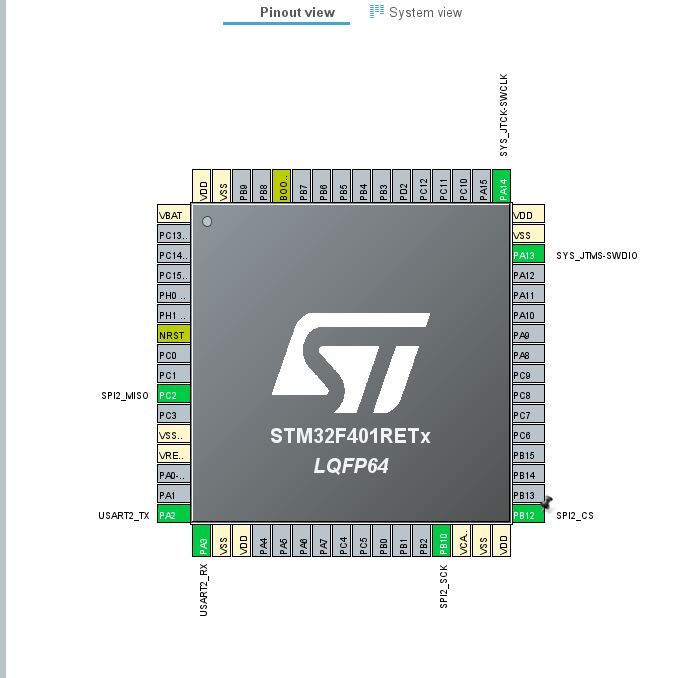Pick pin PA7
Screen dimensions: 684x678
[321, 541]
